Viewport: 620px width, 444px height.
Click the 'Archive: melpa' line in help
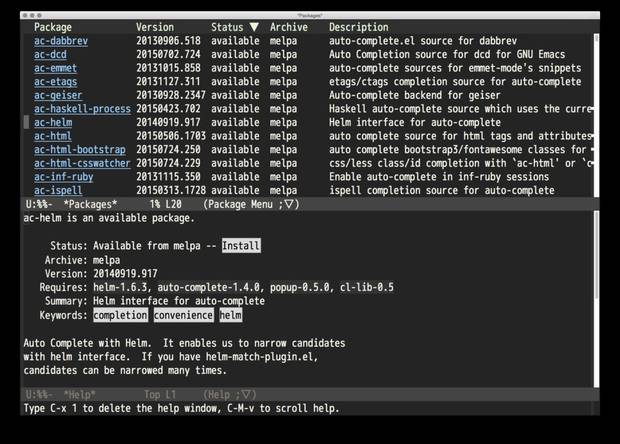tap(82, 260)
